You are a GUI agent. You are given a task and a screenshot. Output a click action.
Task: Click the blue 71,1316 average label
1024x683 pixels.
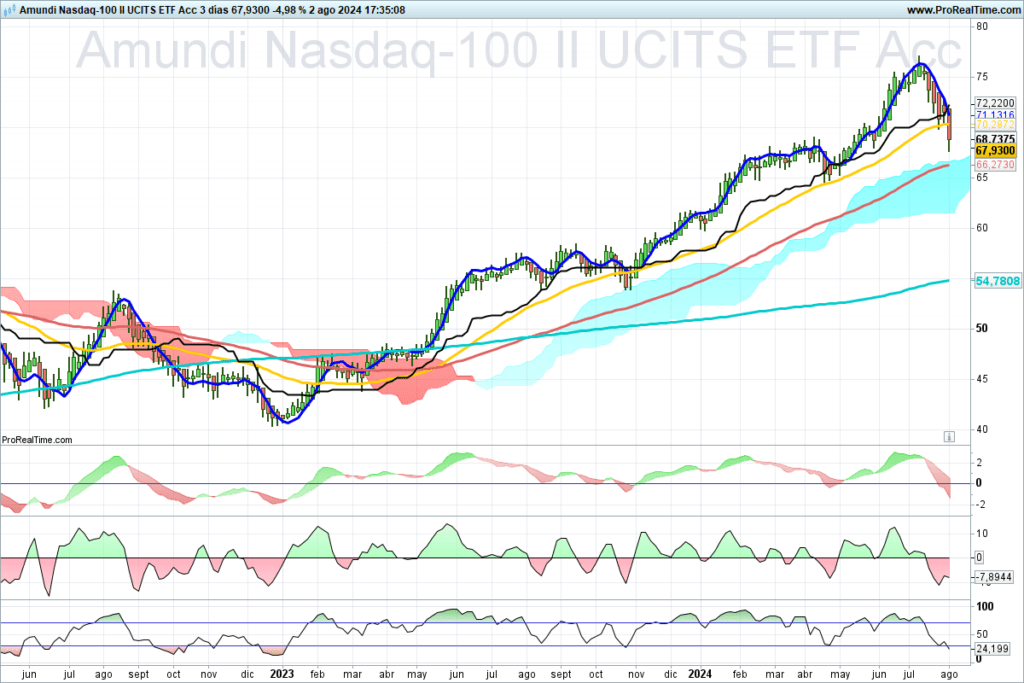(x=995, y=115)
